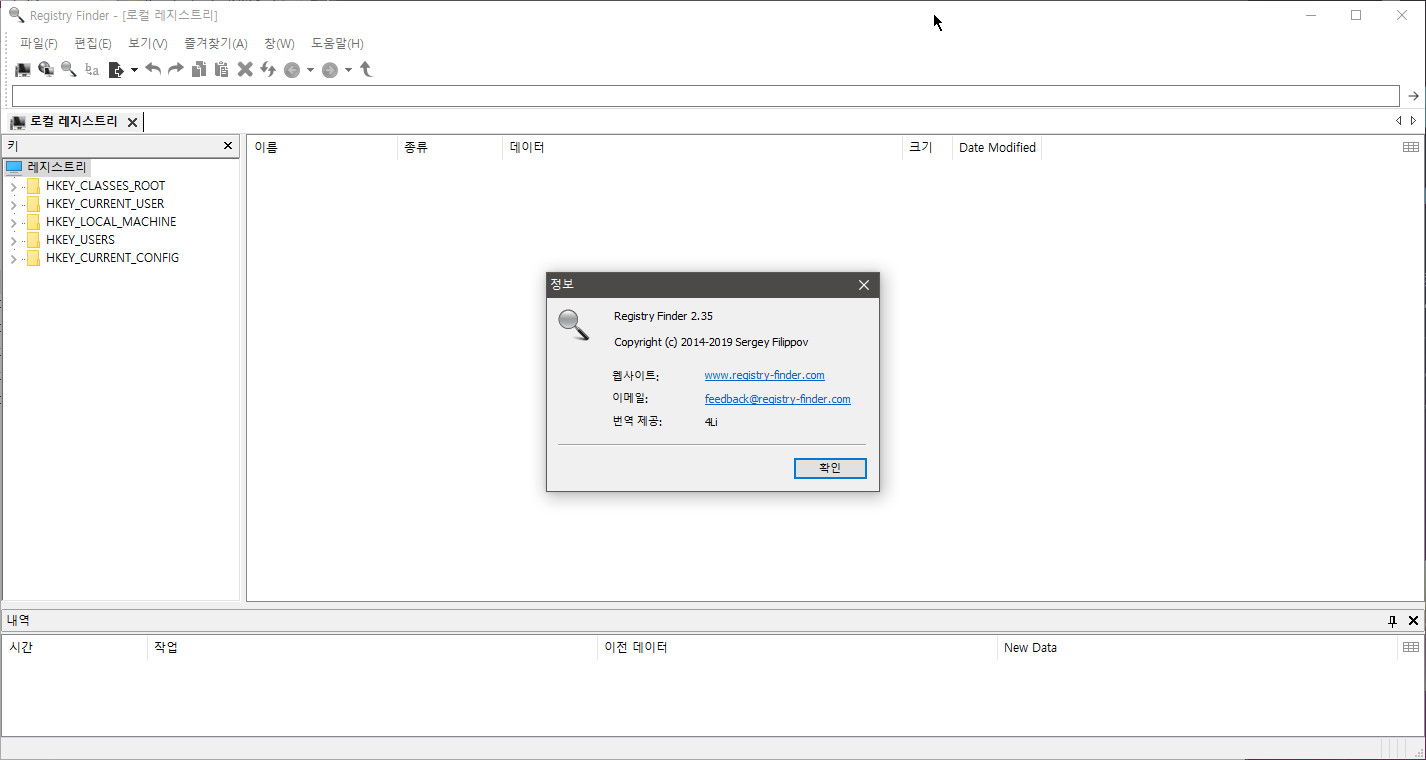Open the Export icon dropdown arrow

[x=134, y=70]
